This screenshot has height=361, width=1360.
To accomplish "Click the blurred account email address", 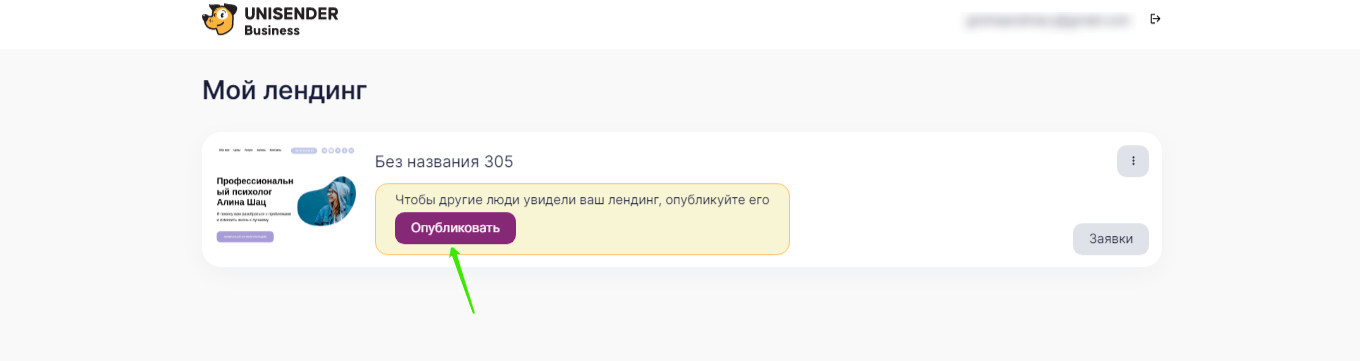I will 1047,19.
